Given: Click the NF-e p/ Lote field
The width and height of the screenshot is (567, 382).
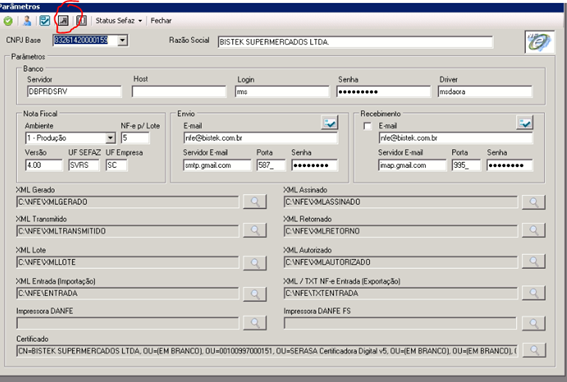Looking at the screenshot, I should (x=135, y=138).
